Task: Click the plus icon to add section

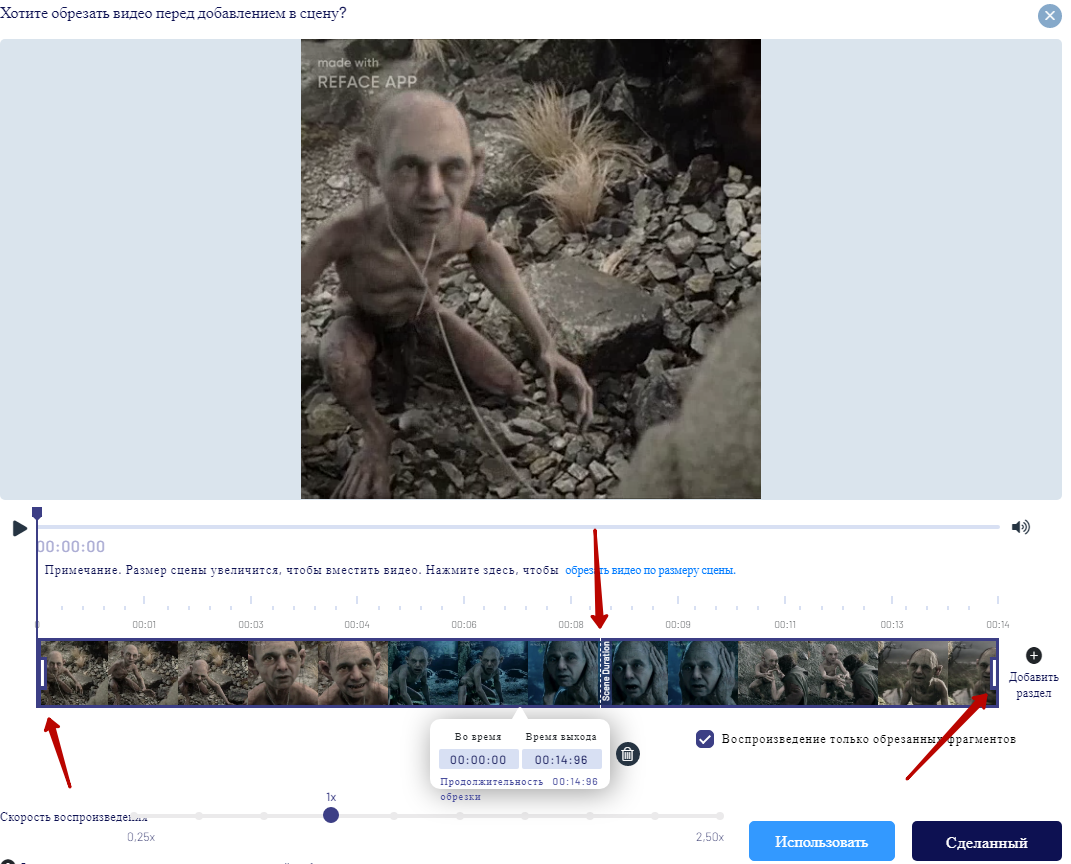Action: (1033, 656)
